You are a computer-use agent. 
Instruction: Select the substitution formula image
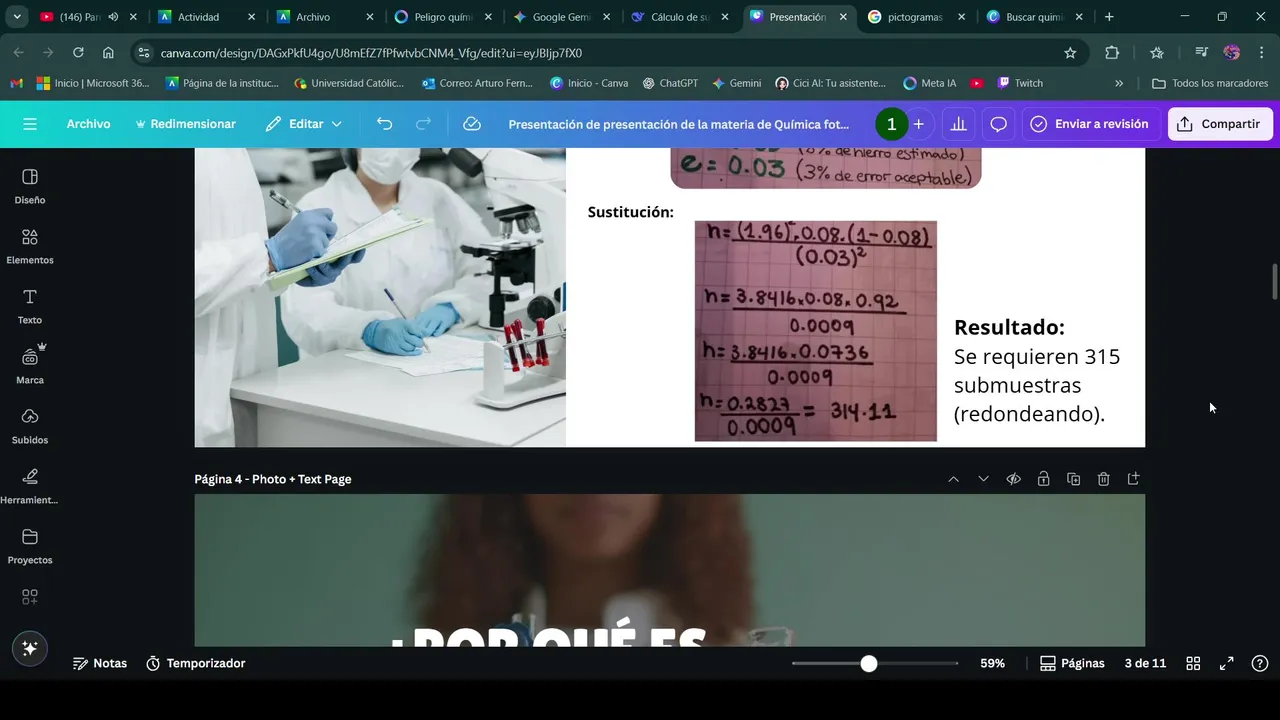click(x=816, y=331)
